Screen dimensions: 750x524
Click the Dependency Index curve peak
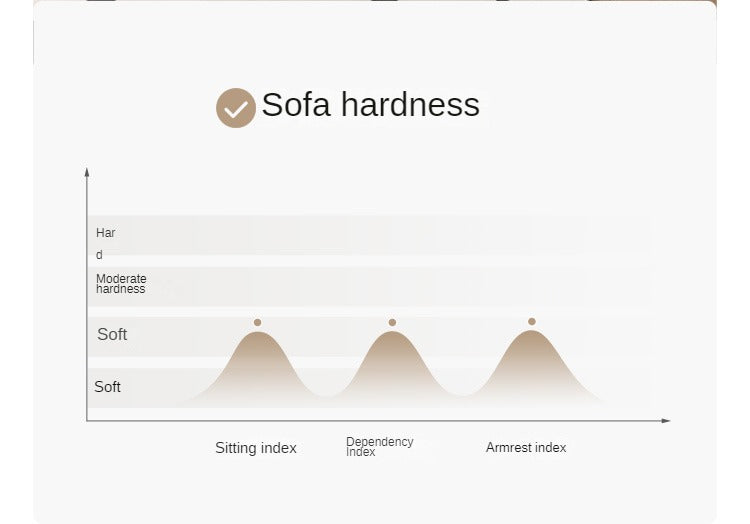coord(393,336)
